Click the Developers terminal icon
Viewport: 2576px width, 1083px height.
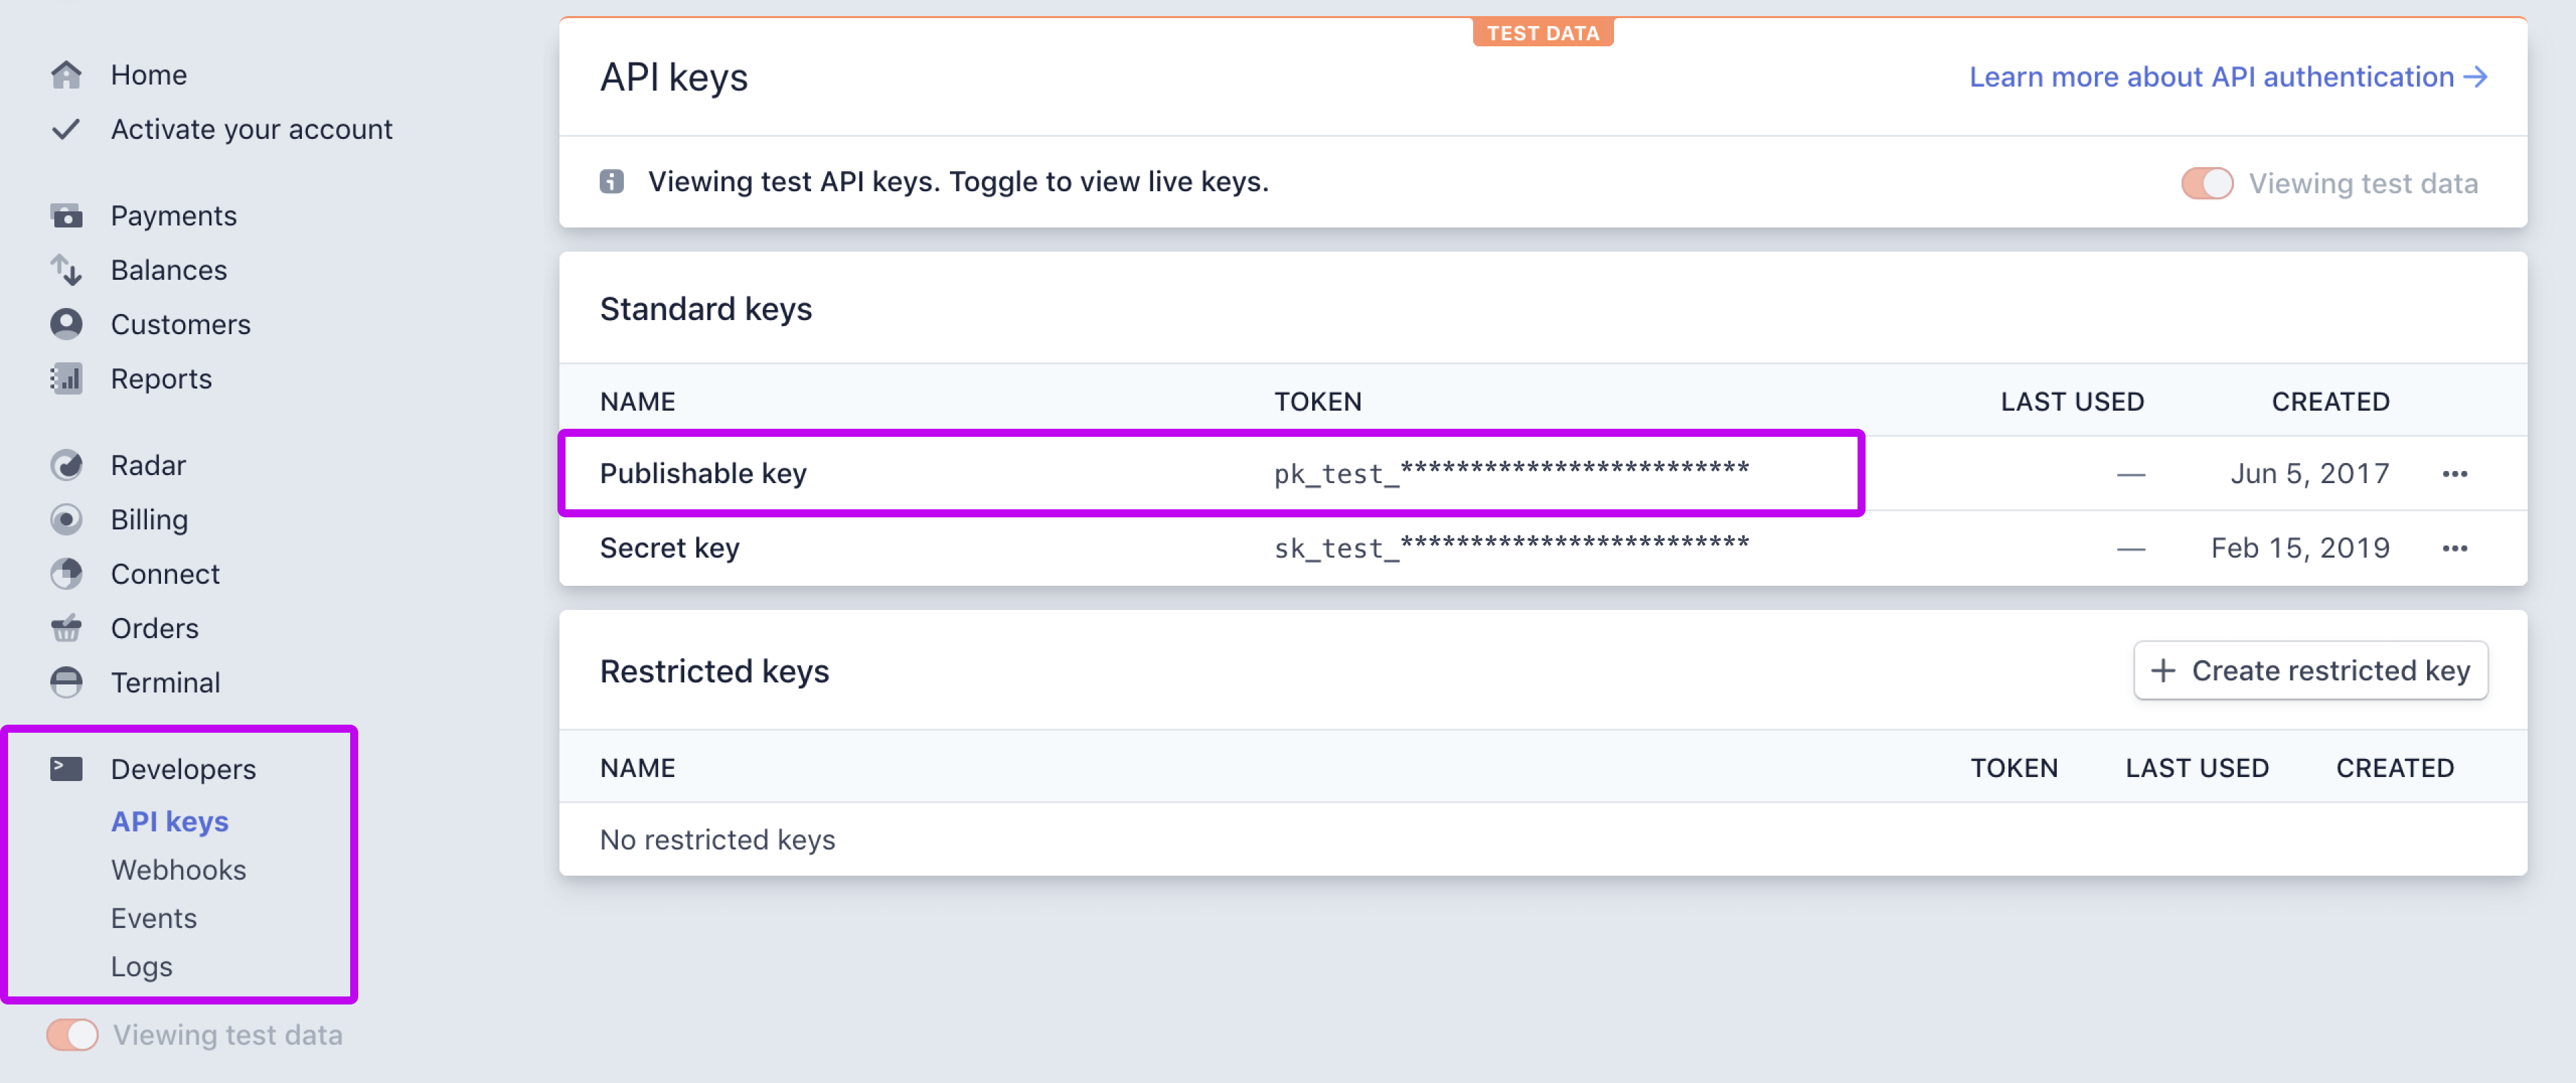pos(66,768)
